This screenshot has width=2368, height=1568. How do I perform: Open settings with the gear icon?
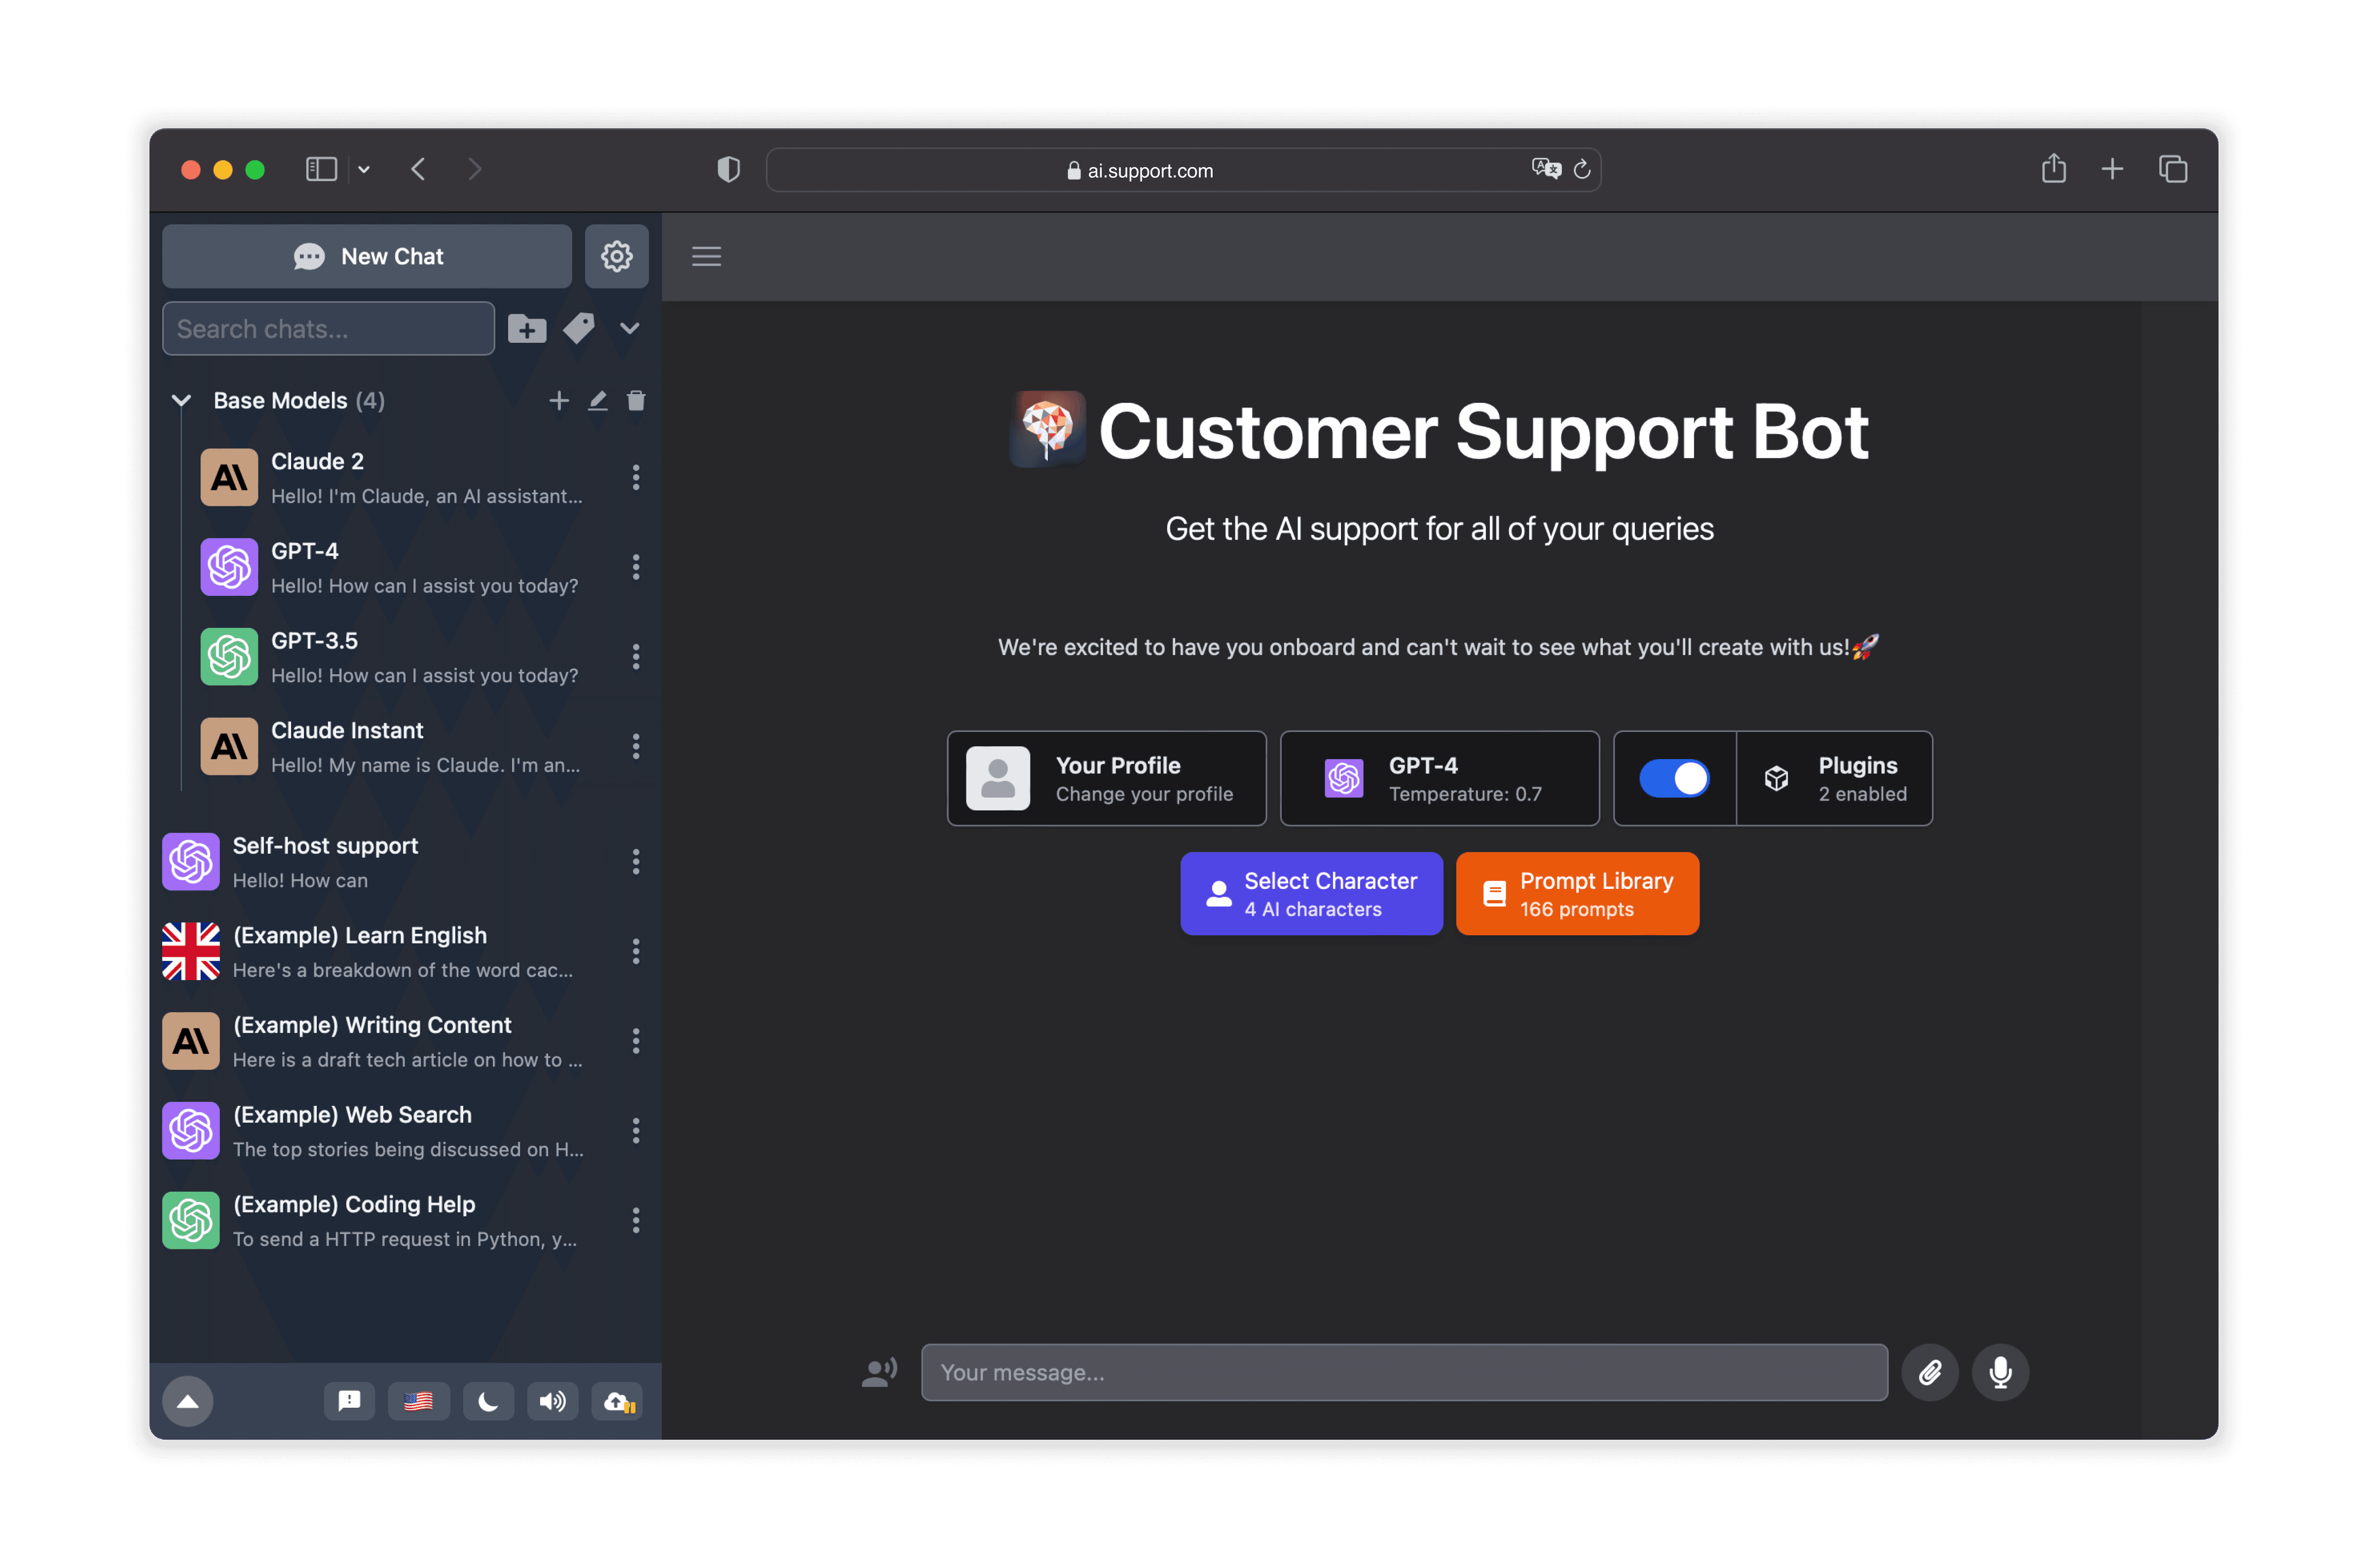pos(616,257)
